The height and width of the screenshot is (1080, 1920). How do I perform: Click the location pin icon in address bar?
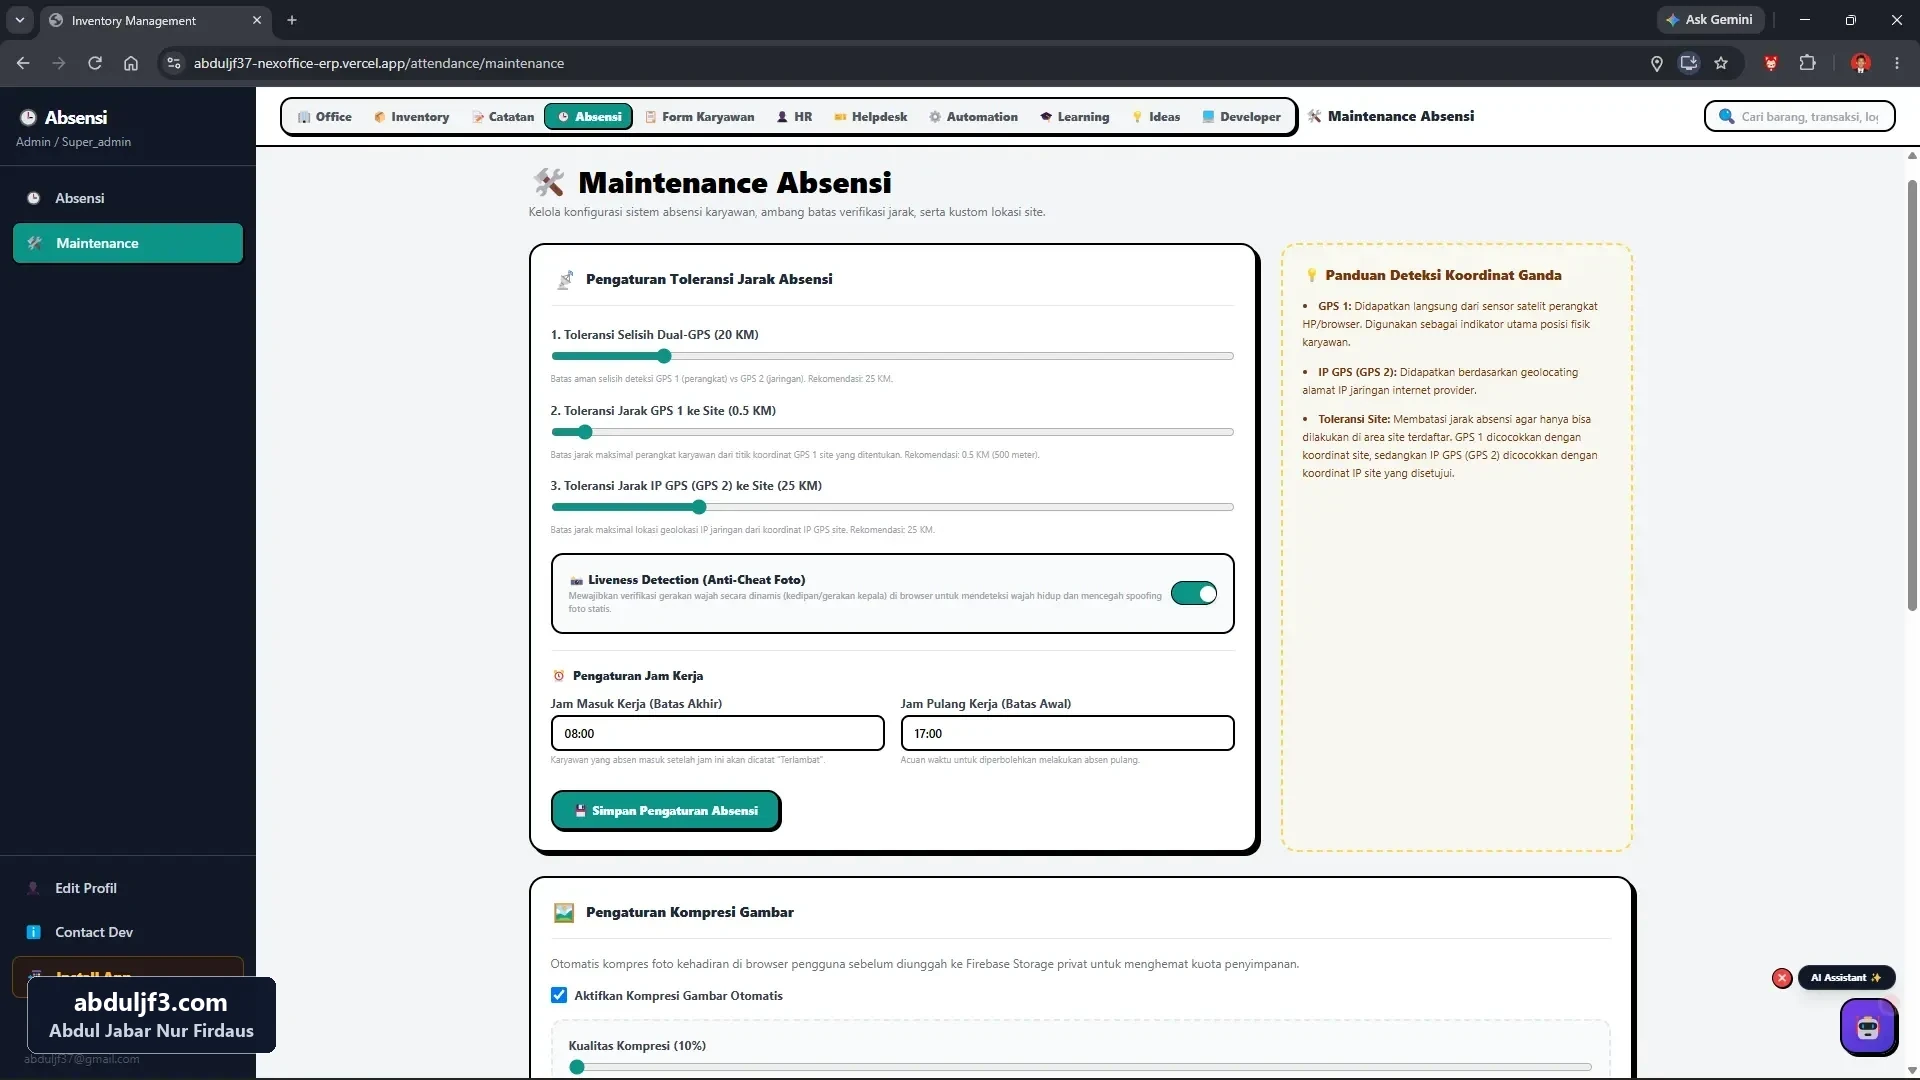click(1657, 63)
